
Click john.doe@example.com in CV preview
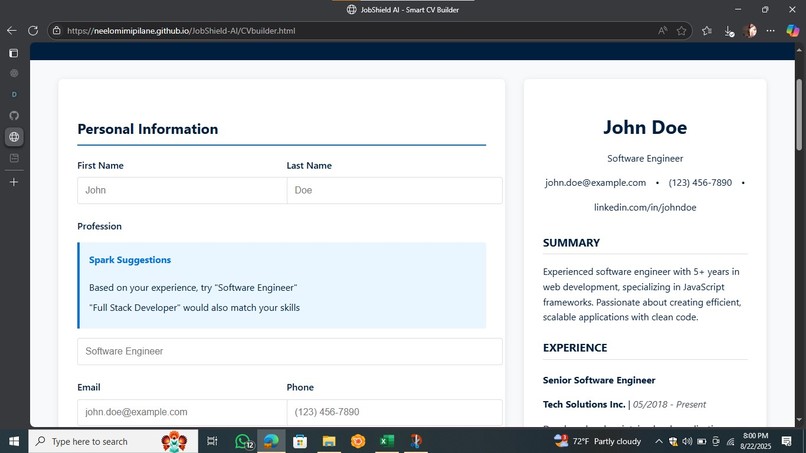595,183
